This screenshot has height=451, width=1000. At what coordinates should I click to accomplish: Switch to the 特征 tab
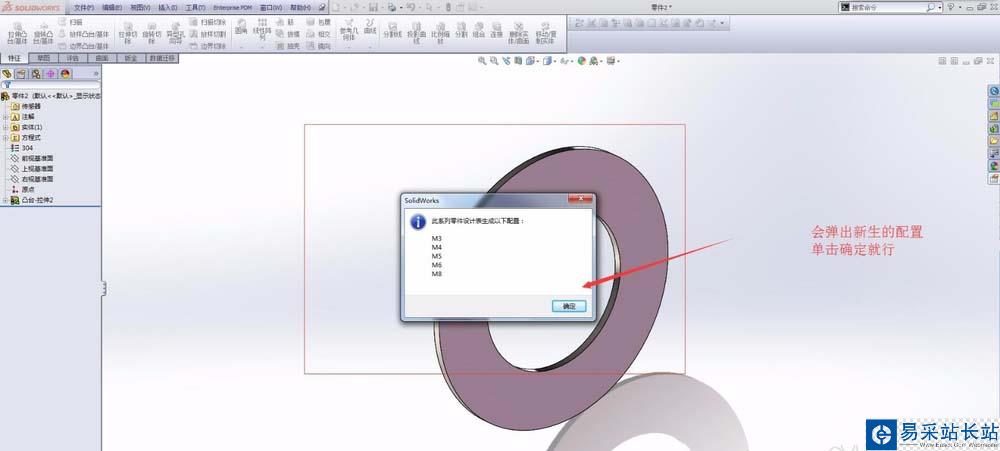pyautogui.click(x=15, y=58)
